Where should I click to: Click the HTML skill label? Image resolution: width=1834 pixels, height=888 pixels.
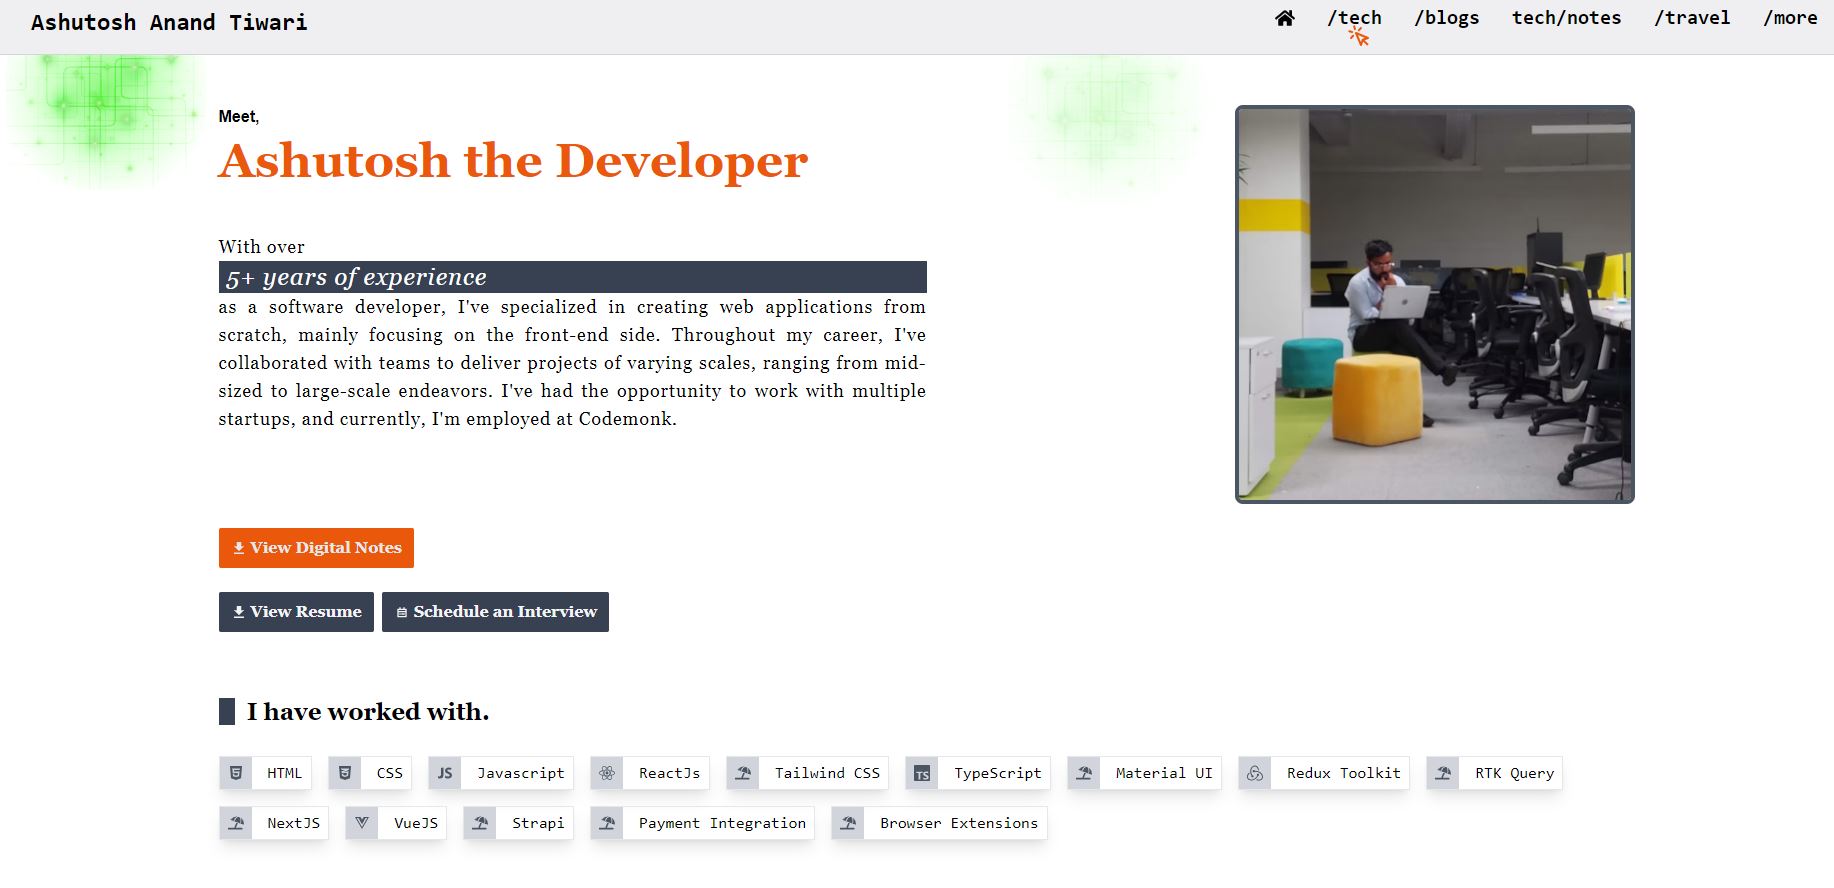pyautogui.click(x=284, y=773)
